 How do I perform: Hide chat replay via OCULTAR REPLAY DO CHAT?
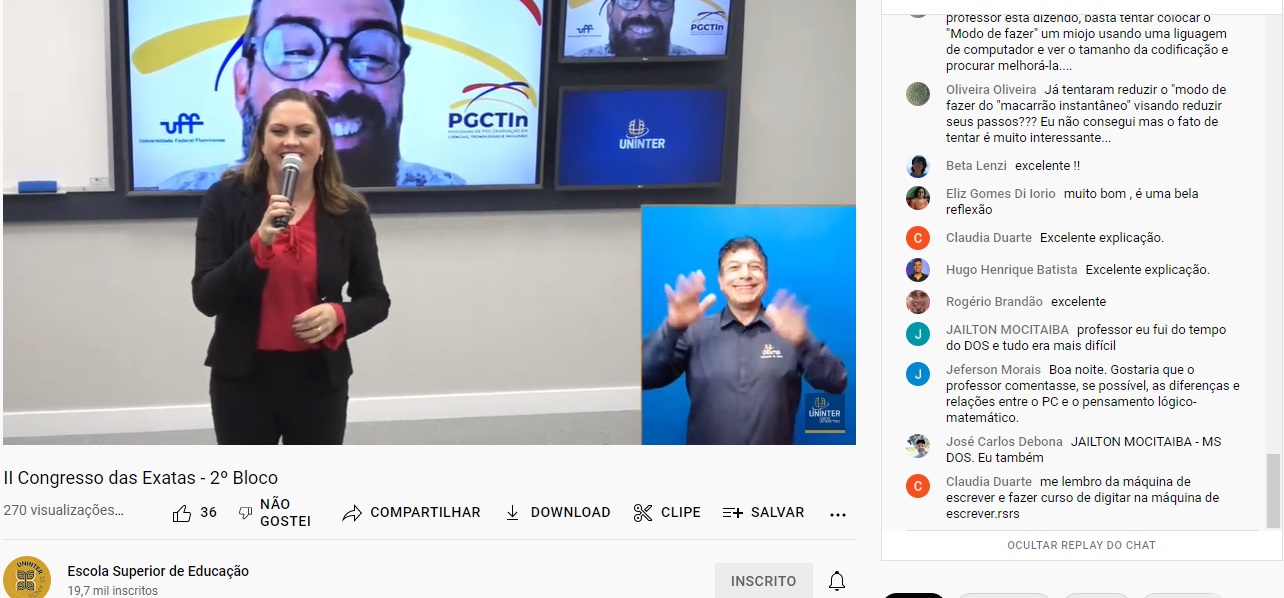(1081, 545)
